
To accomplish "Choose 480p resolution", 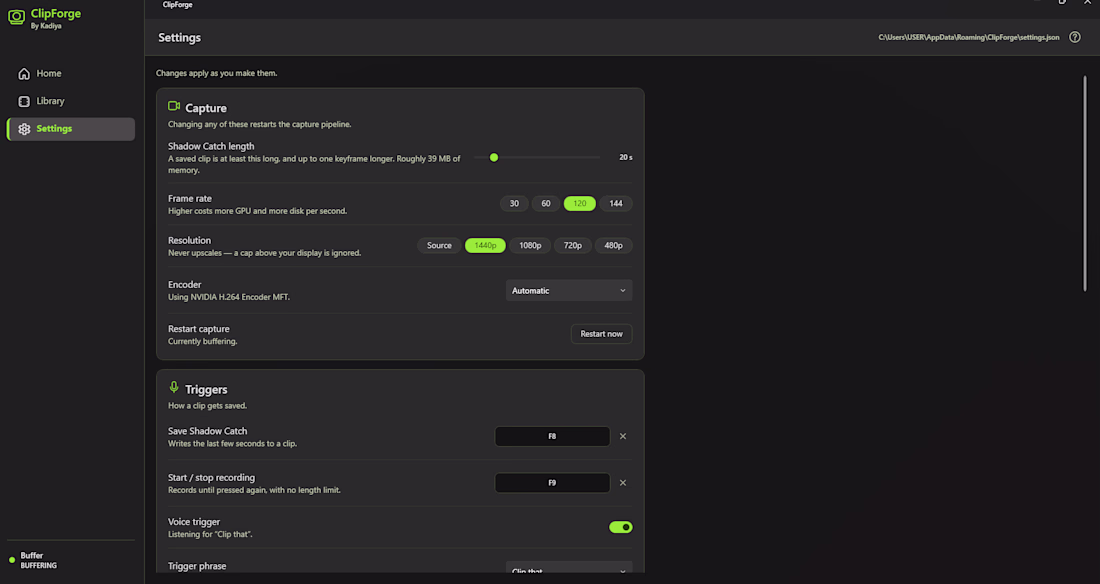I will (614, 246).
